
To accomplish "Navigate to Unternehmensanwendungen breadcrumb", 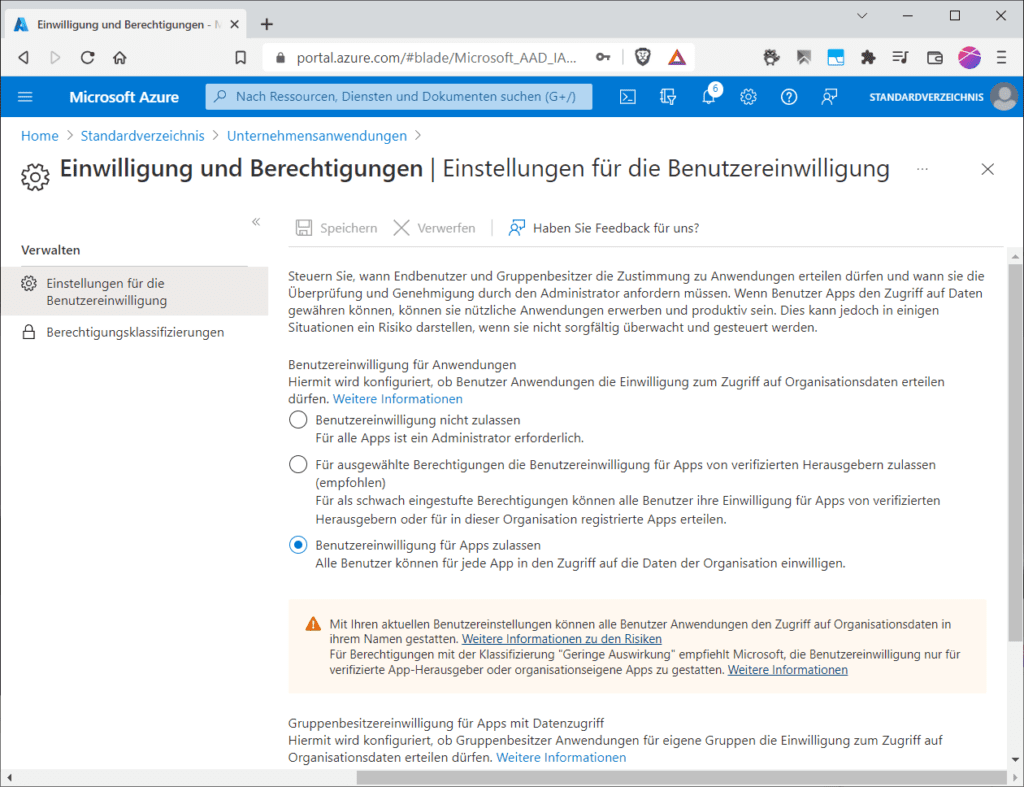I will tap(317, 136).
